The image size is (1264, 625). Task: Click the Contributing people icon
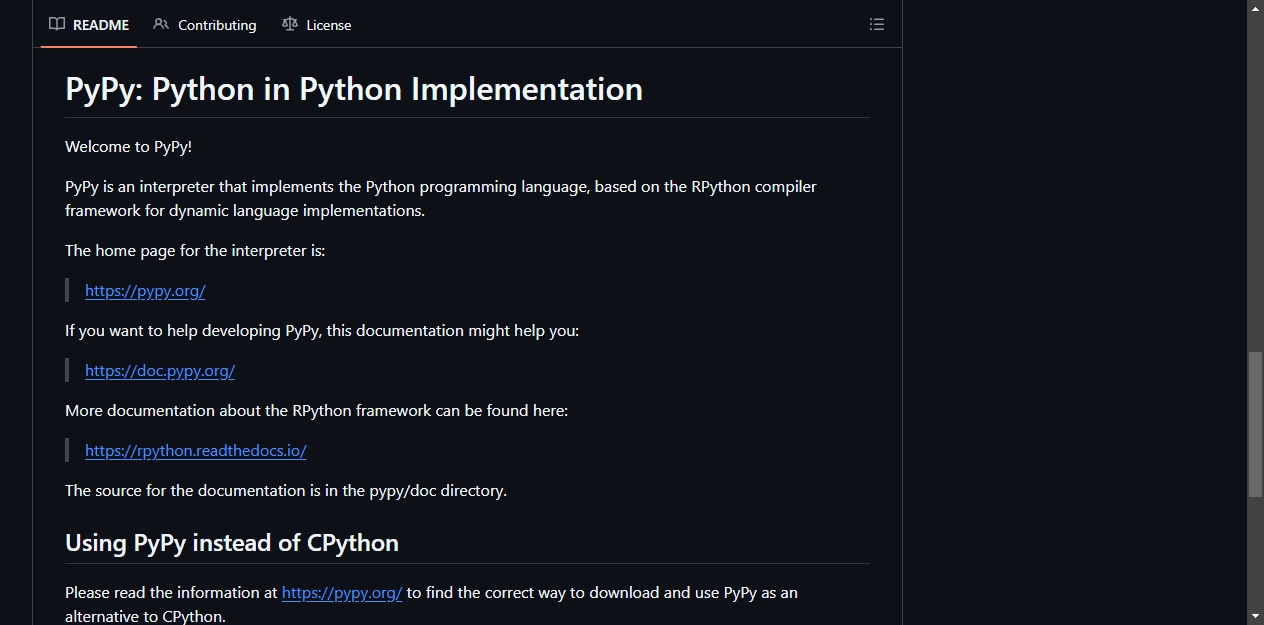click(x=161, y=24)
